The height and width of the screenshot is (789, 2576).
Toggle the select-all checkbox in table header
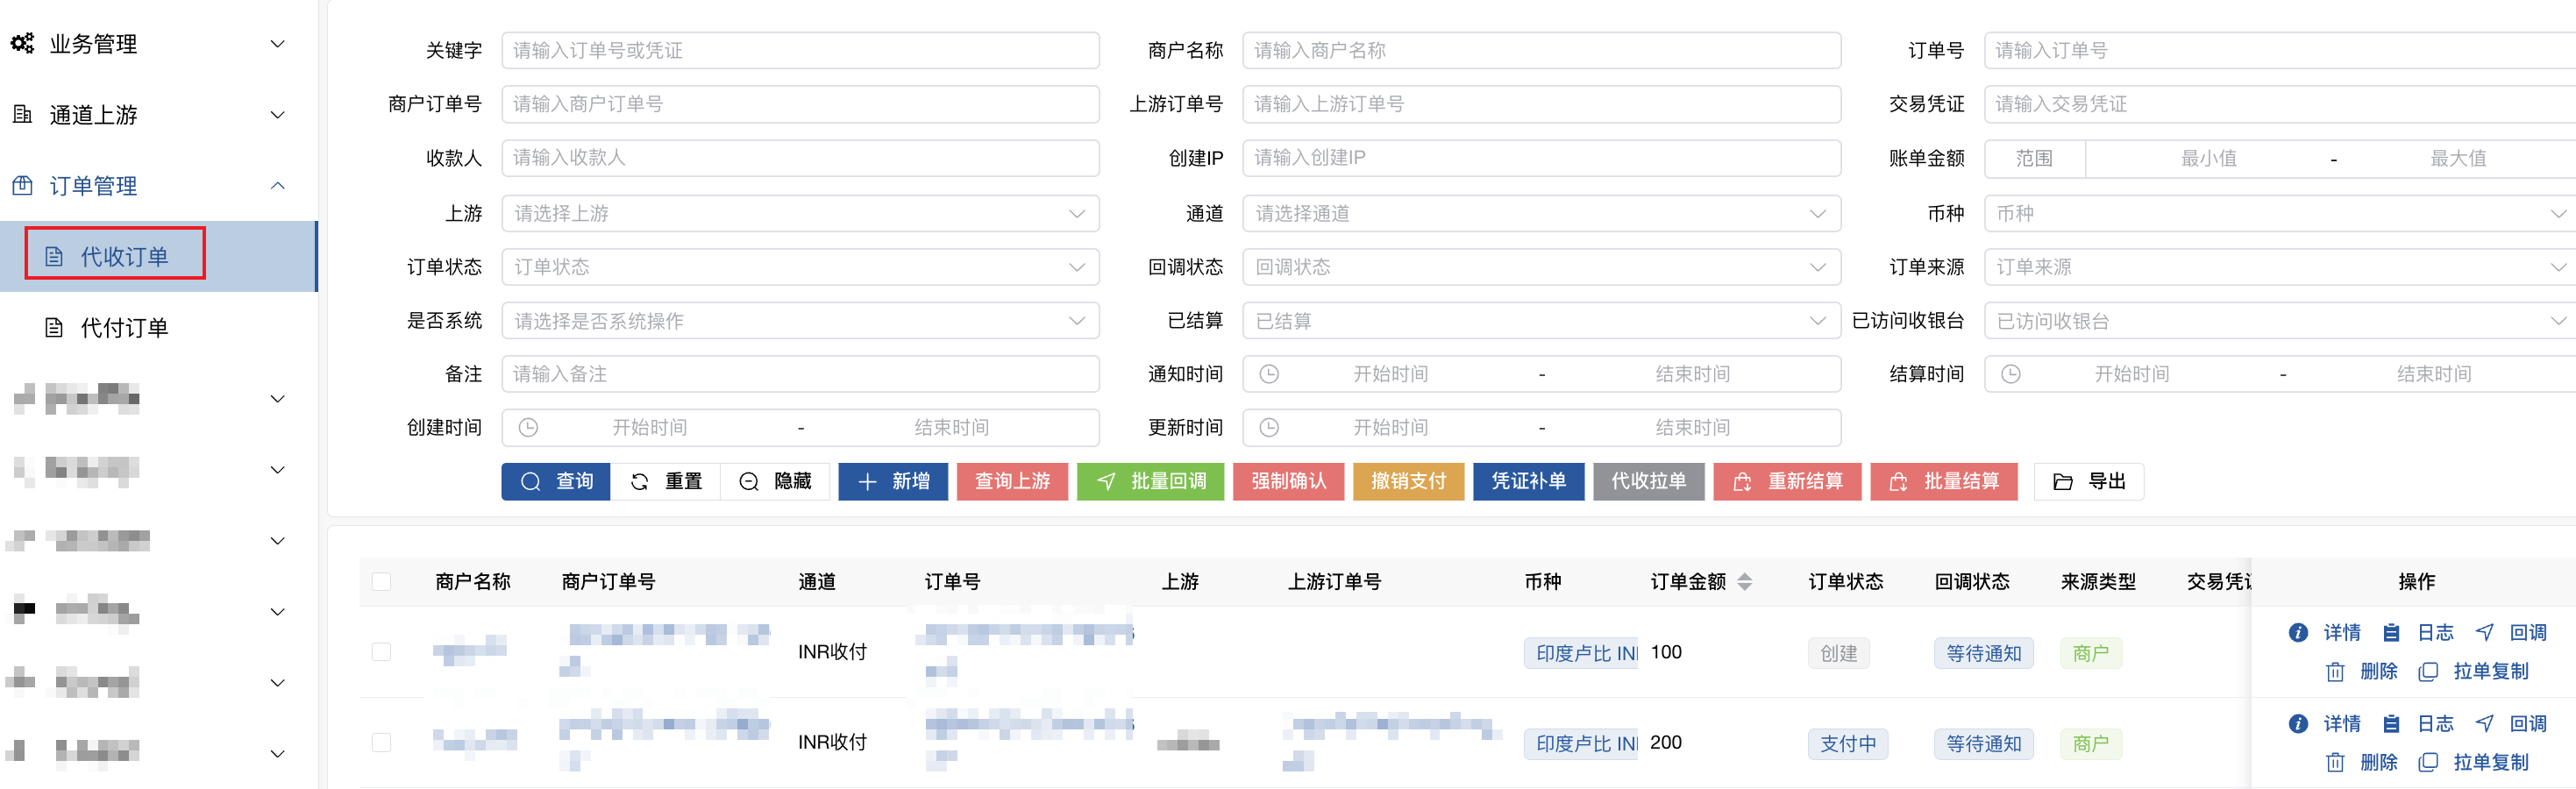(381, 582)
